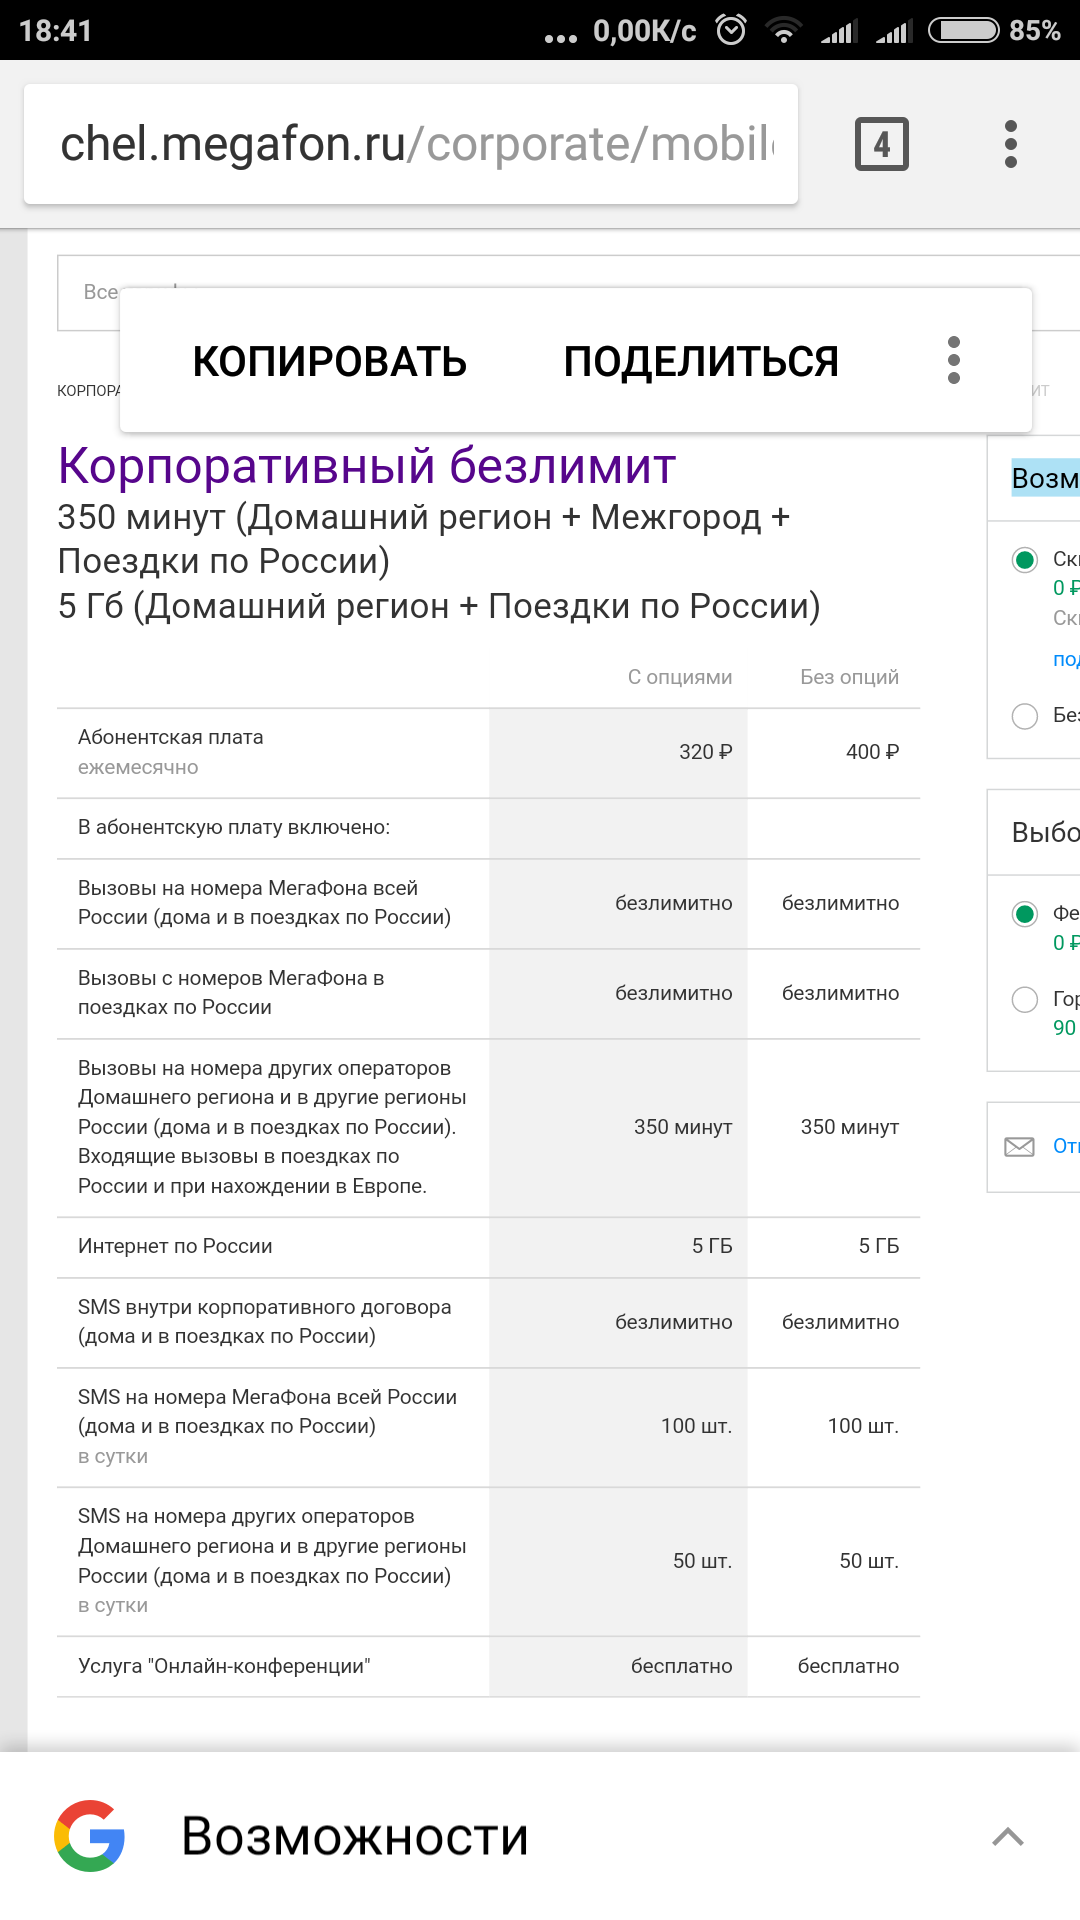This screenshot has height=1920, width=1080.
Task: Open the browser tab switcher showing 4
Action: pos(881,144)
